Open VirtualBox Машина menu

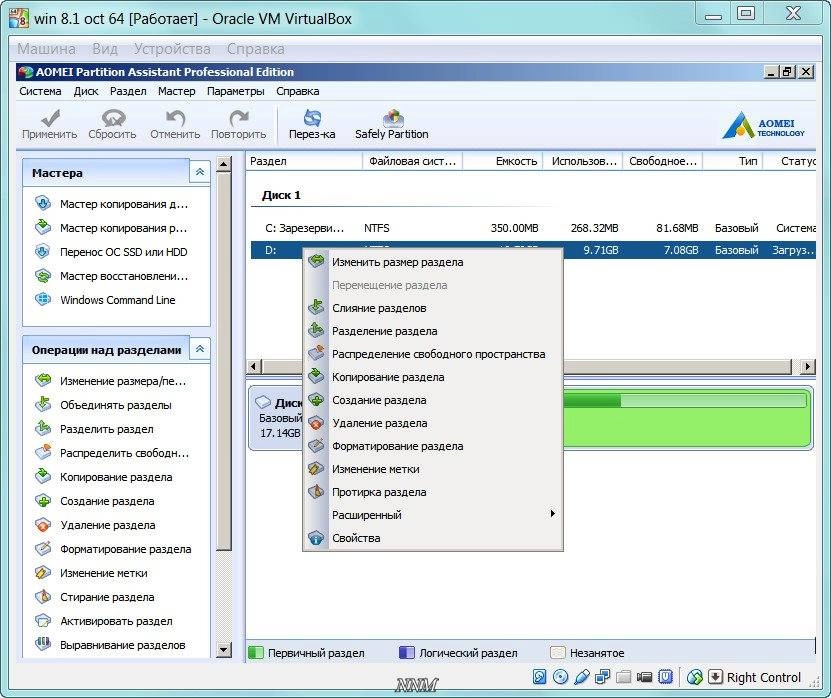(x=47, y=49)
